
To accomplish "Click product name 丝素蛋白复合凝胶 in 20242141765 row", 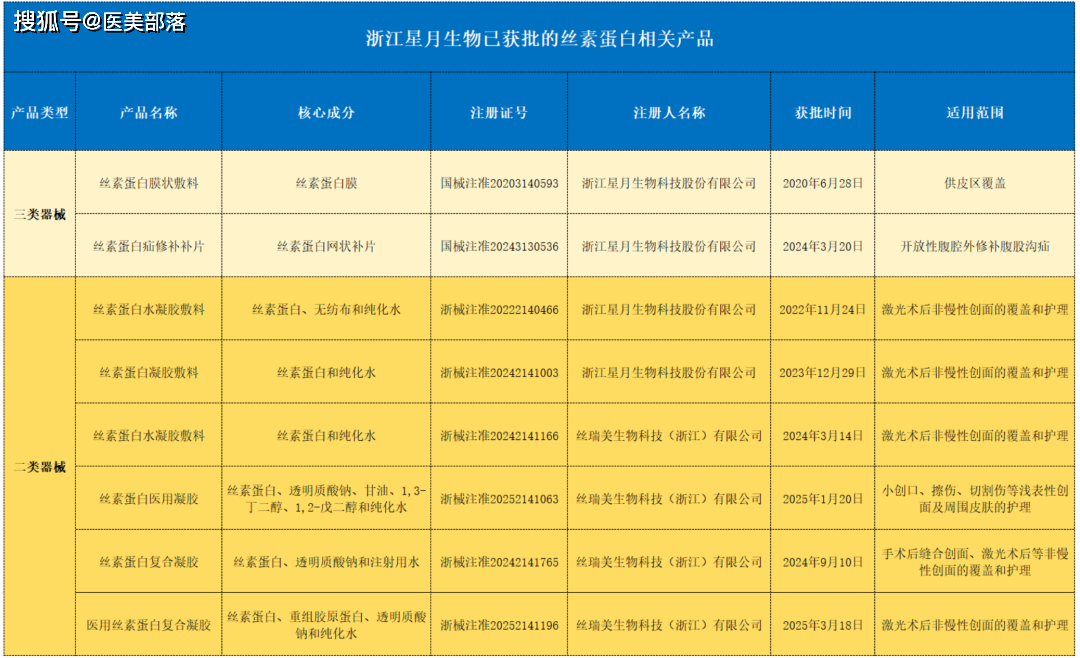I will (x=149, y=562).
